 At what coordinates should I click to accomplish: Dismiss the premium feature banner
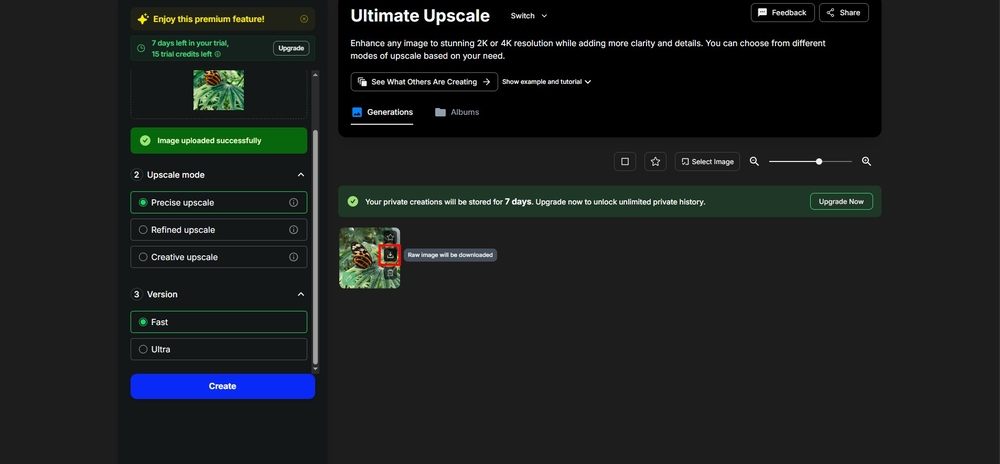coord(304,19)
